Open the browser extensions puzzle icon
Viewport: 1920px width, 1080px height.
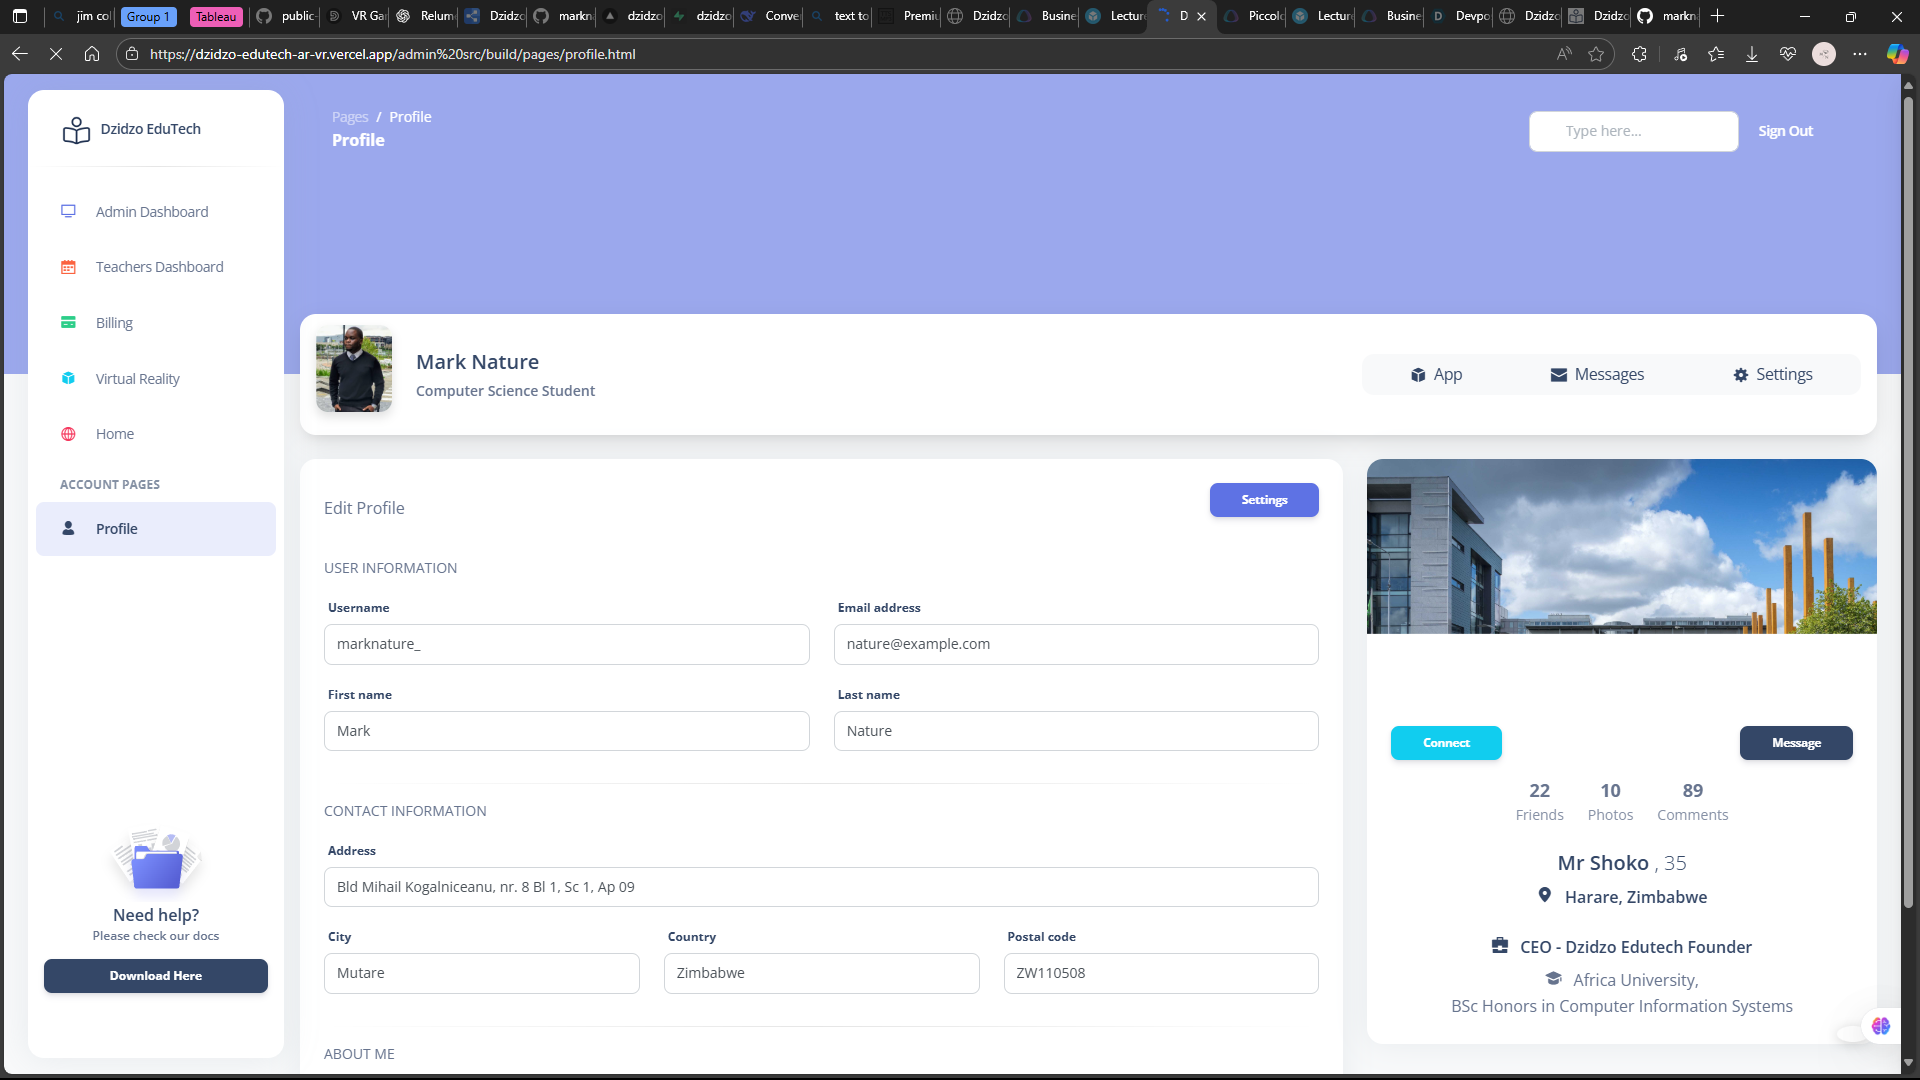(1639, 54)
